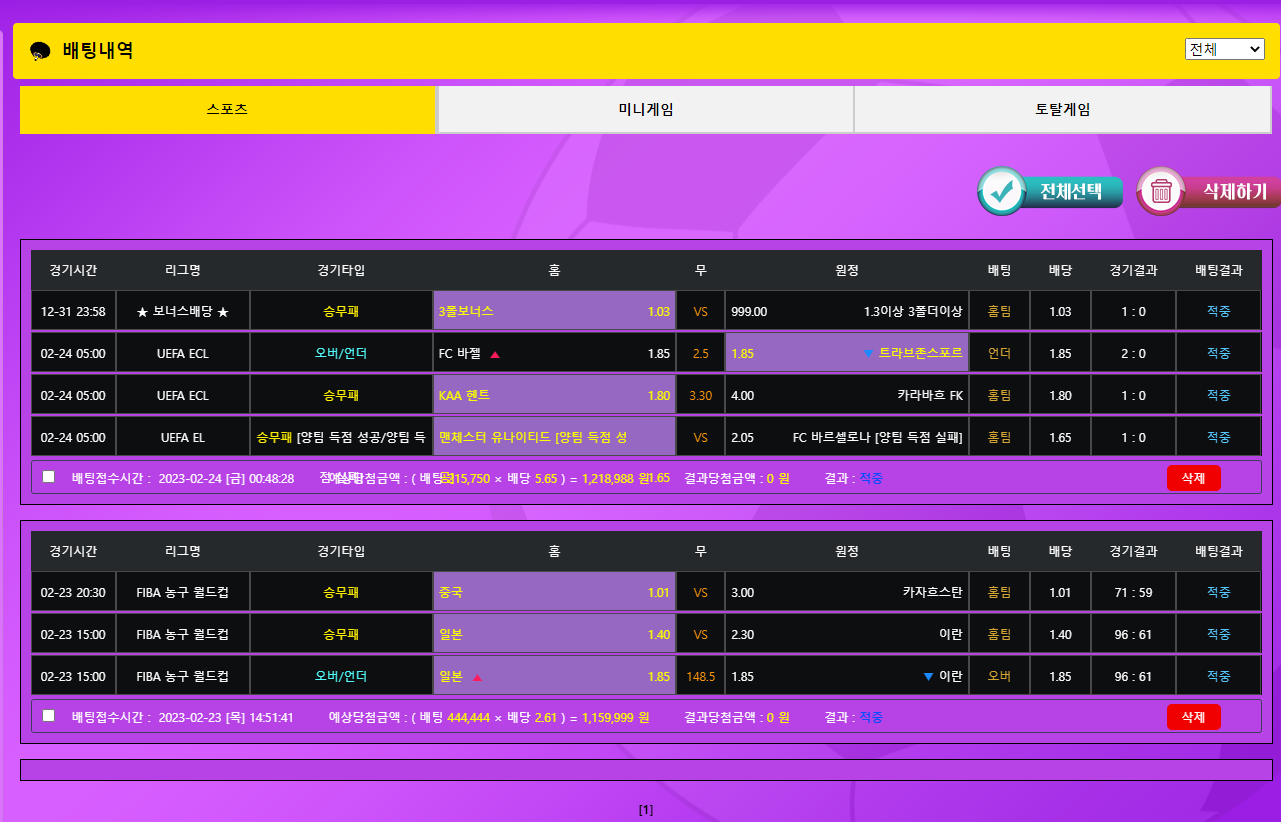The height and width of the screenshot is (822, 1281).
Task: Open the 전체 filter dropdown
Action: (1224, 49)
